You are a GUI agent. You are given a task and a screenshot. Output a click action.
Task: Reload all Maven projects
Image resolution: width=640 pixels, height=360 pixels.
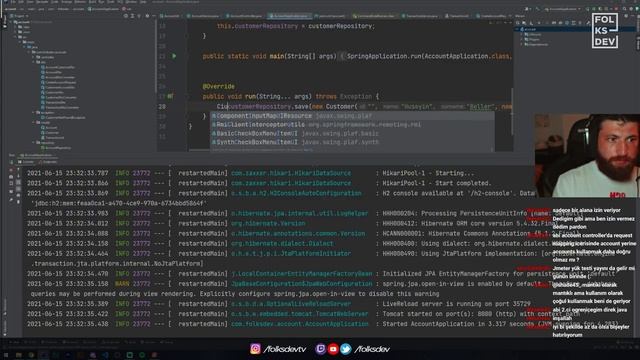click(x=518, y=23)
